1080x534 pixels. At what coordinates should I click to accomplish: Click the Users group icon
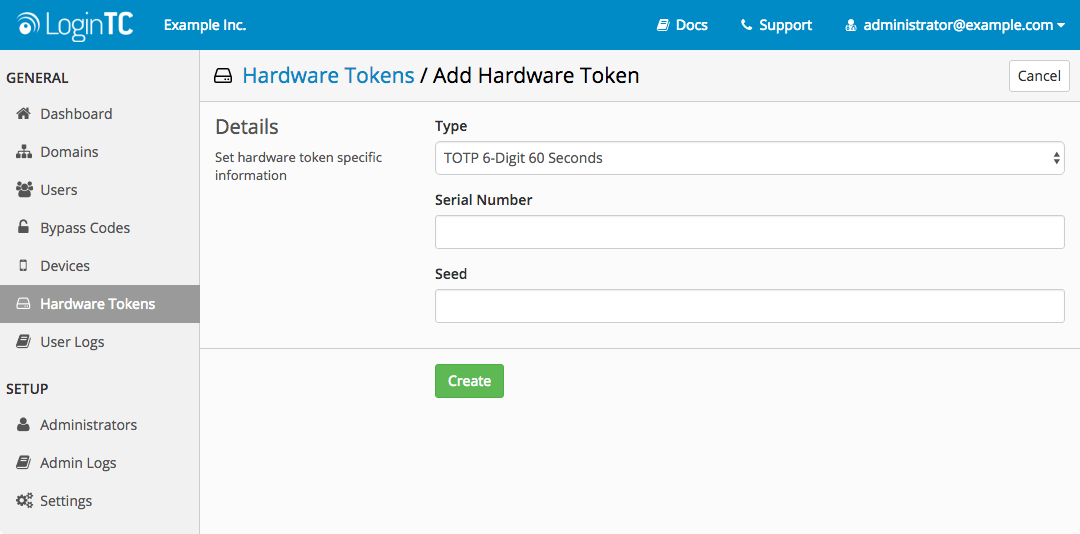coord(24,190)
